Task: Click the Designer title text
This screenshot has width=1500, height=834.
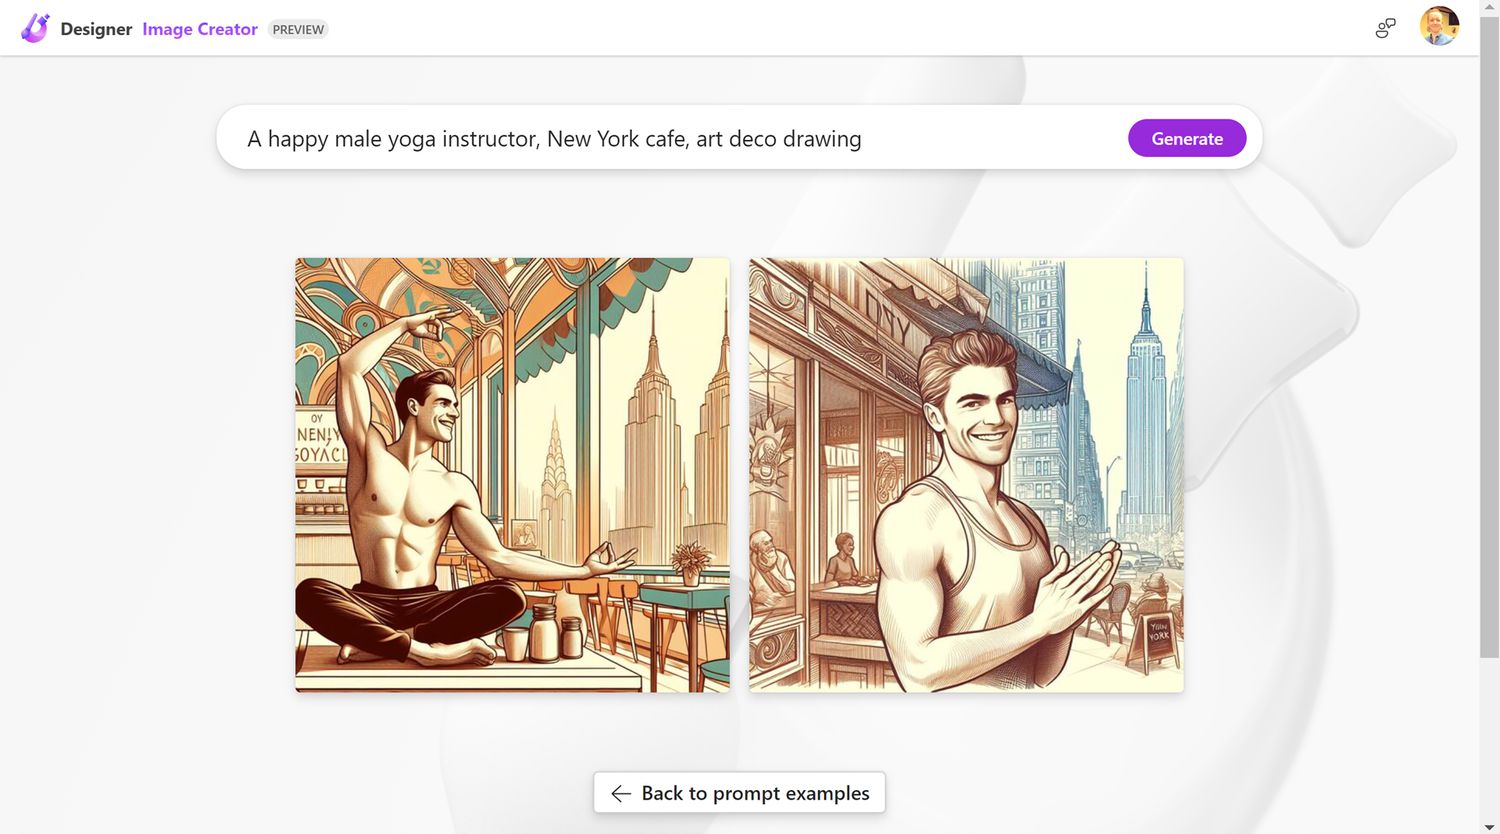Action: coord(96,29)
